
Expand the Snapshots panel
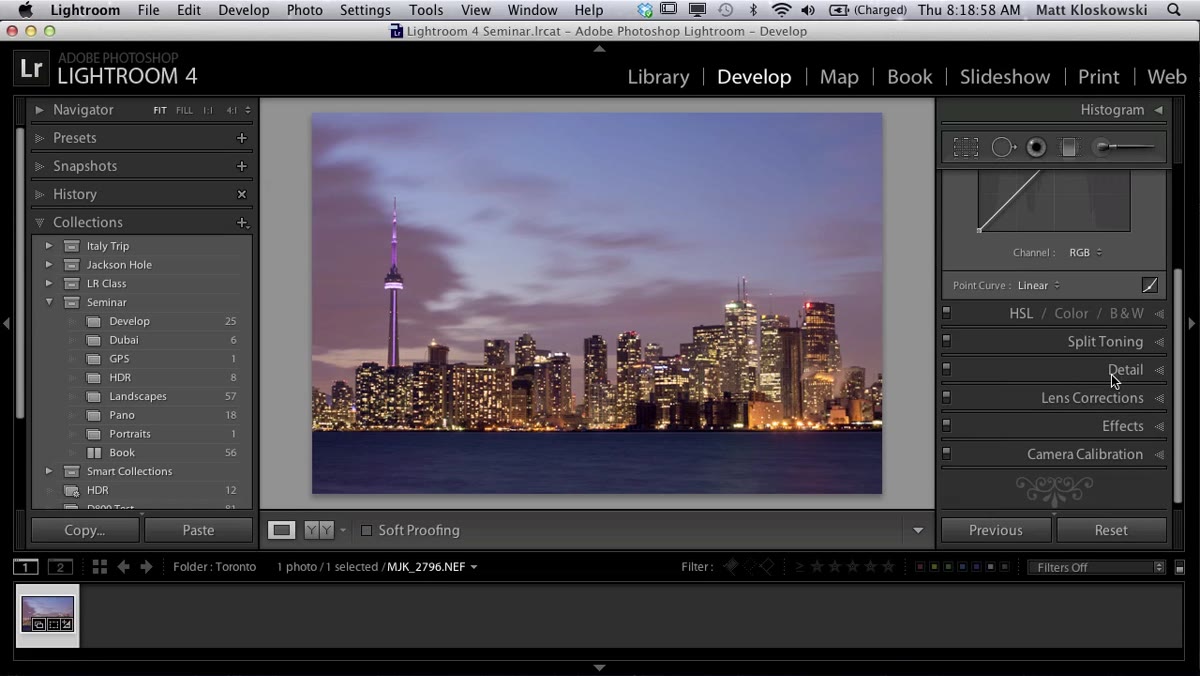[x=40, y=166]
